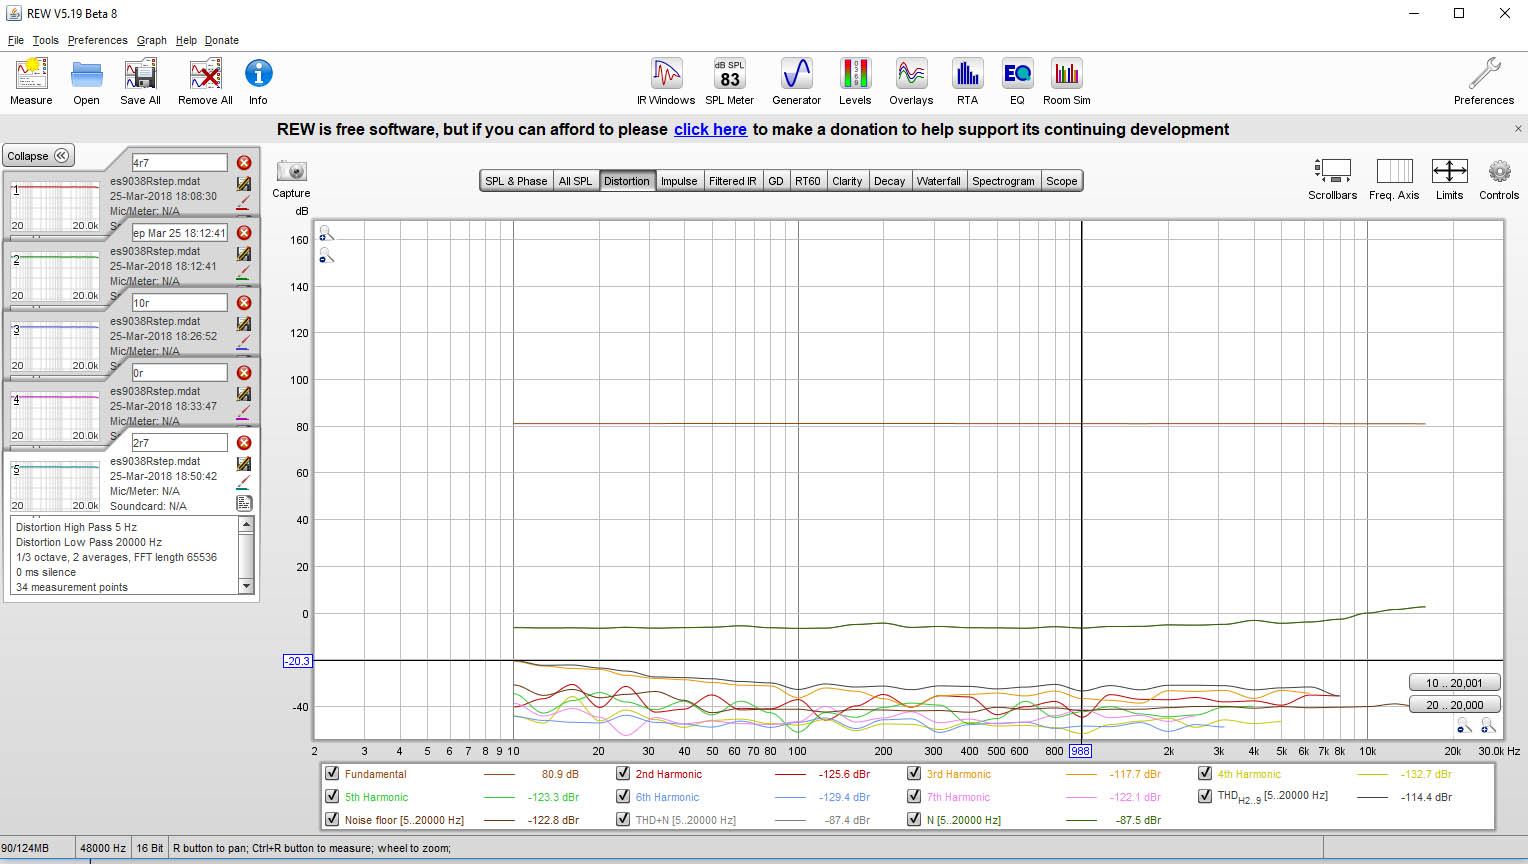Open the Room Sim tool

tap(1067, 74)
